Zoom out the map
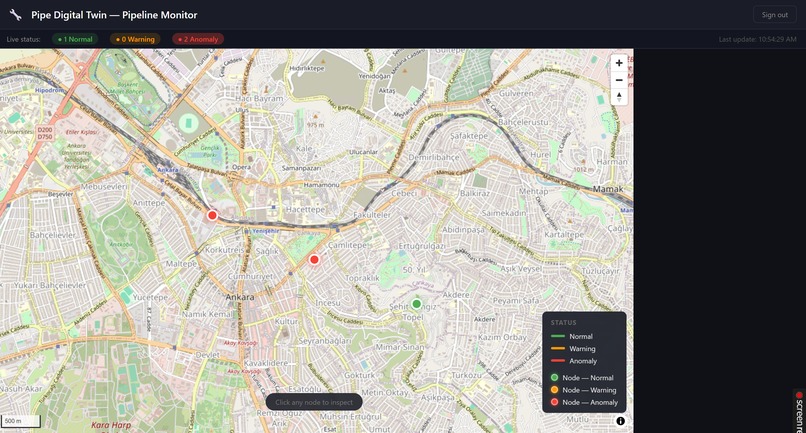This screenshot has width=806, height=433. point(619,80)
